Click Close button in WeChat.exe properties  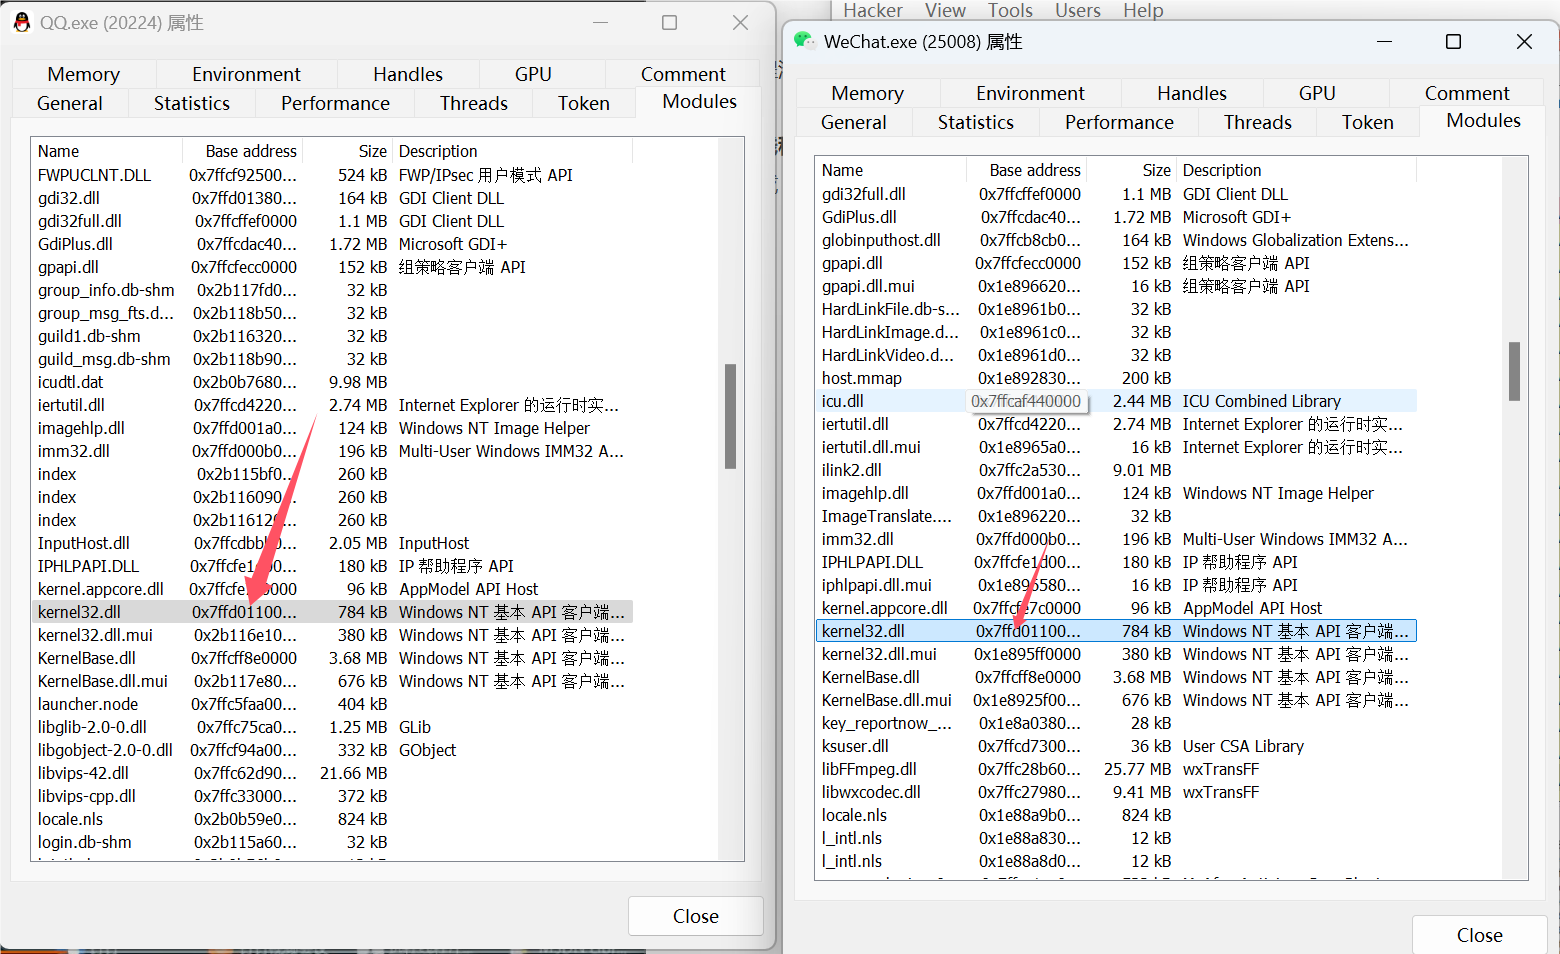click(1480, 935)
